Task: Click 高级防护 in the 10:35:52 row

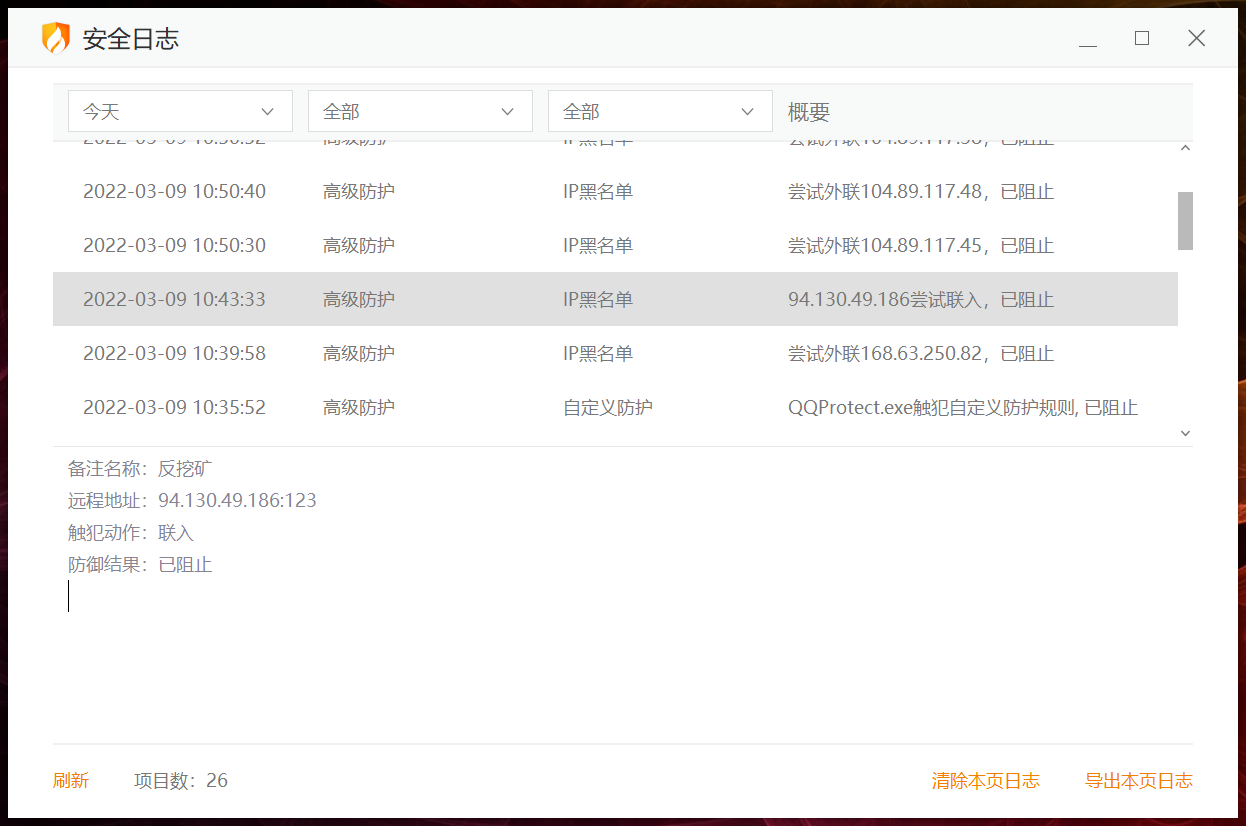Action: click(x=359, y=407)
